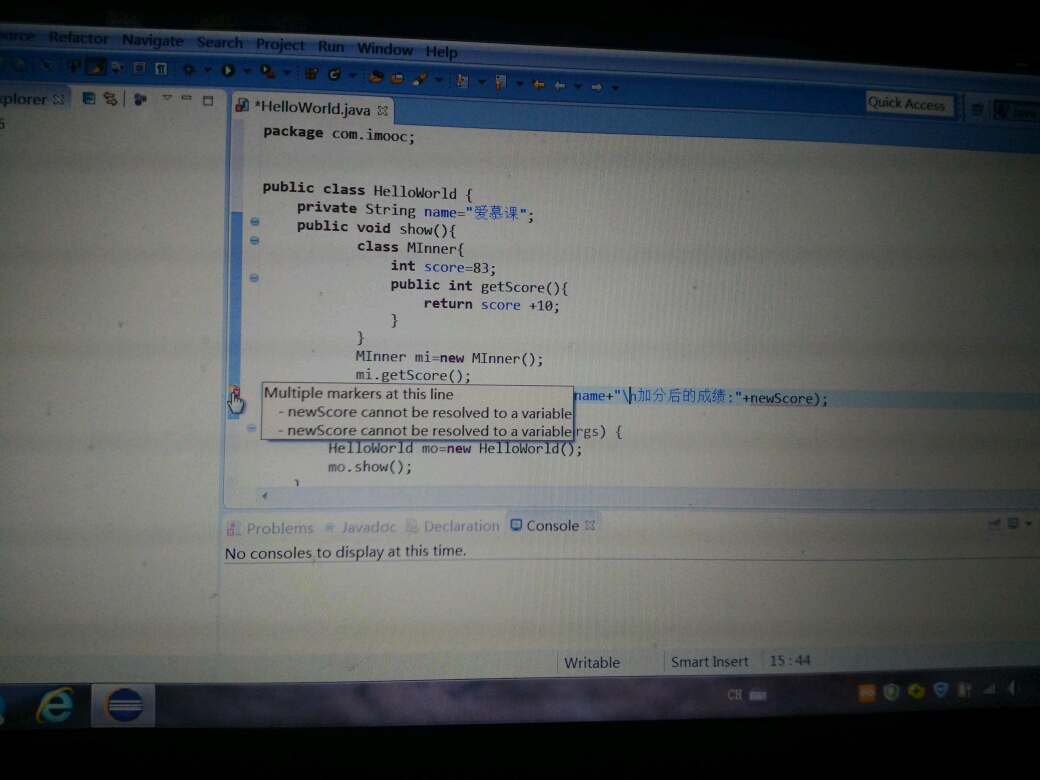This screenshot has height=780, width=1040.
Task: Expand the Run dropdown arrow
Action: (x=247, y=71)
